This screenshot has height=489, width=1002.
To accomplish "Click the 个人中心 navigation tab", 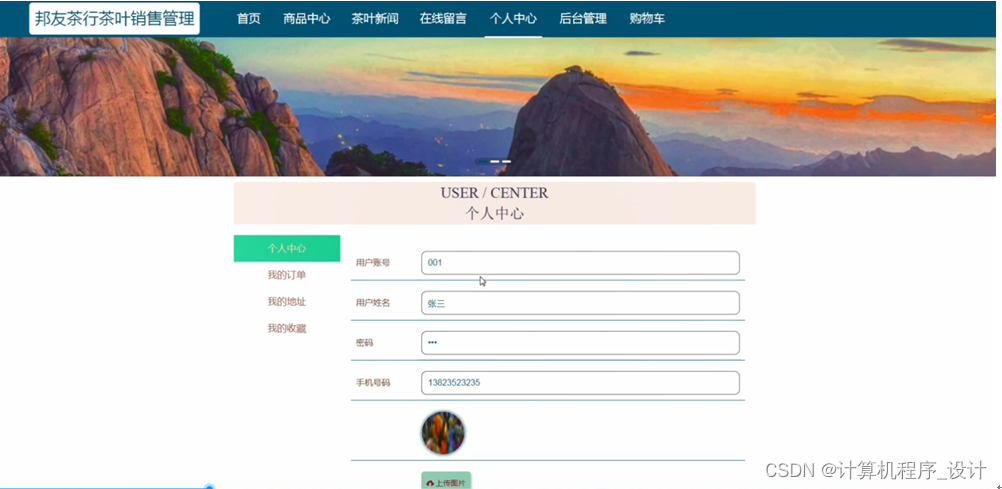I will [x=513, y=19].
